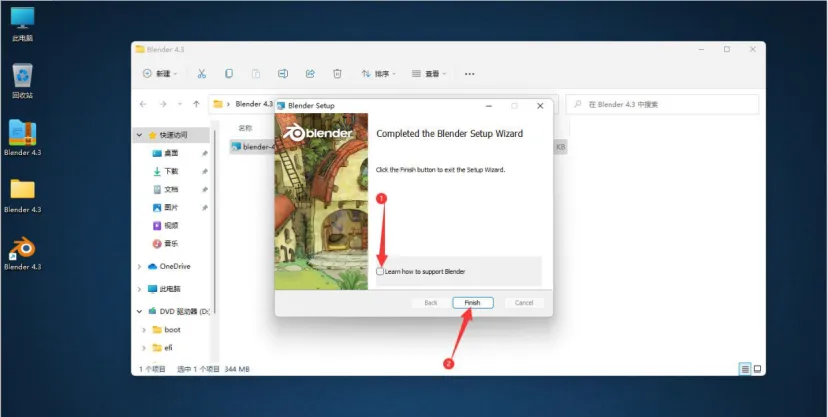
Task: Click the disabled Cancel button in Blender Setup
Action: click(x=524, y=302)
